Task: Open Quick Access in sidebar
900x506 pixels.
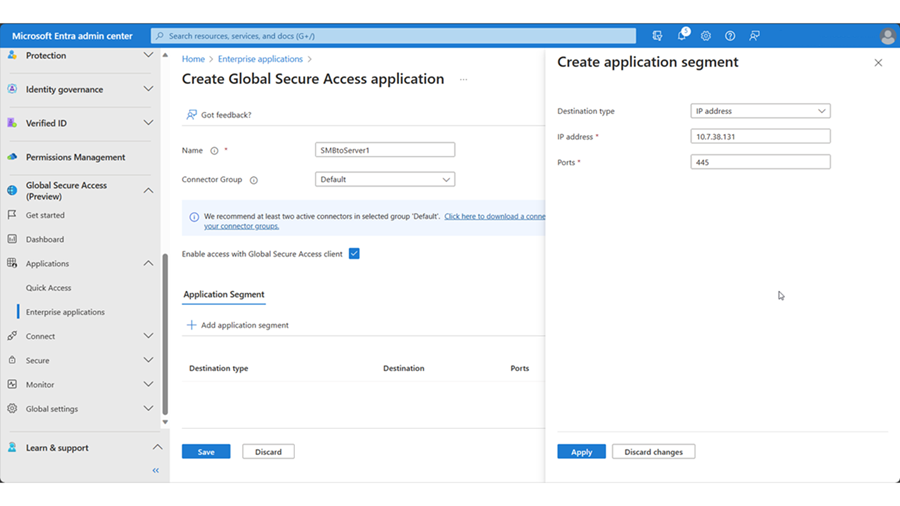Action: tap(49, 288)
